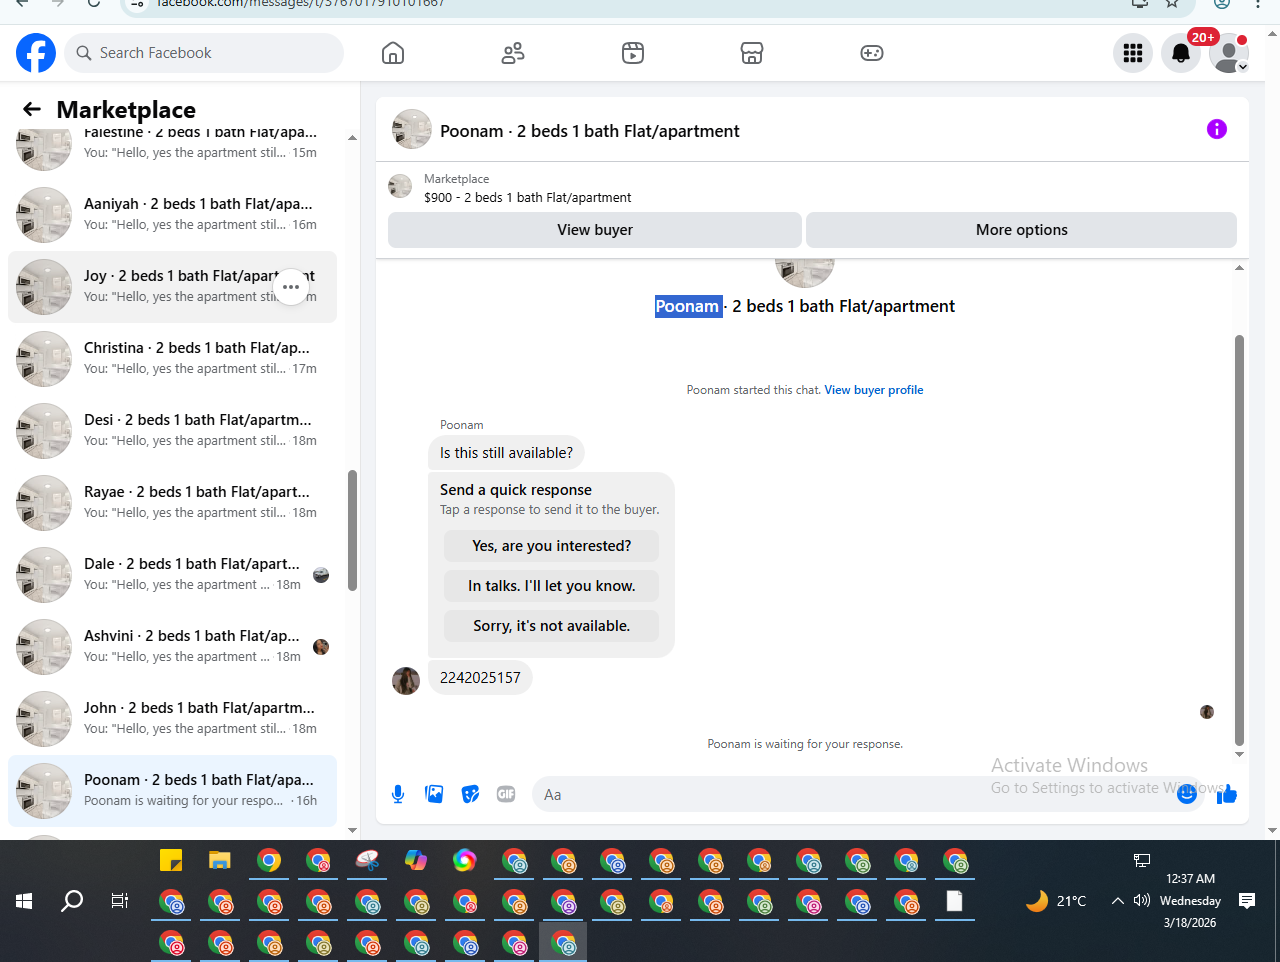The width and height of the screenshot is (1280, 962).
Task: Focus the Search Facebook field
Action: (x=204, y=53)
